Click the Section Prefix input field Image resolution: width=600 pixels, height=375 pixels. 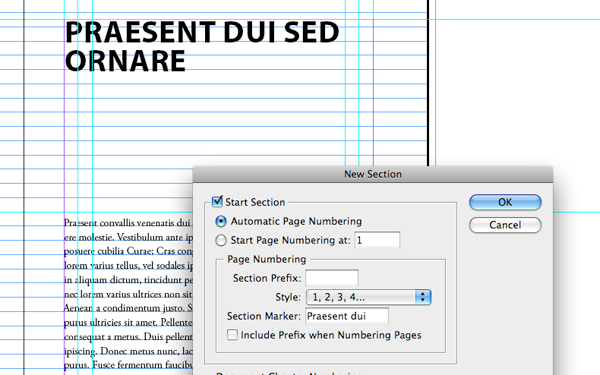click(332, 278)
